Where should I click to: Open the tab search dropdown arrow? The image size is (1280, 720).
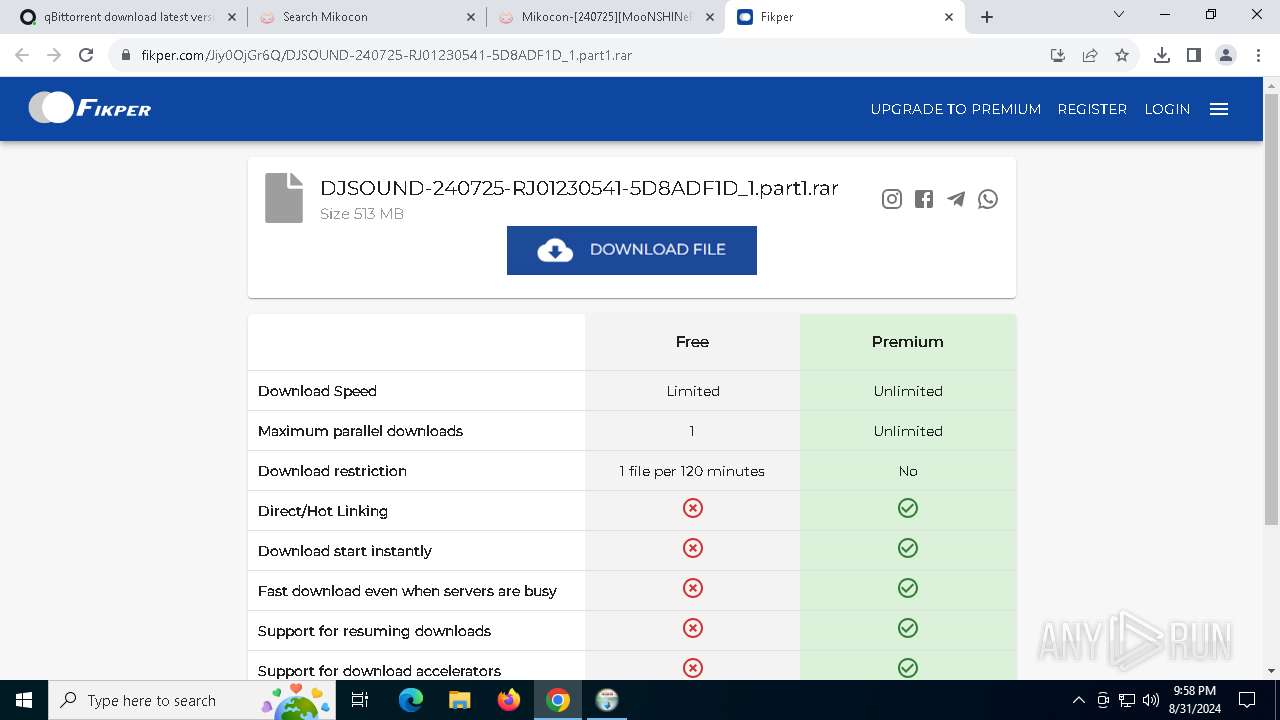1119,15
